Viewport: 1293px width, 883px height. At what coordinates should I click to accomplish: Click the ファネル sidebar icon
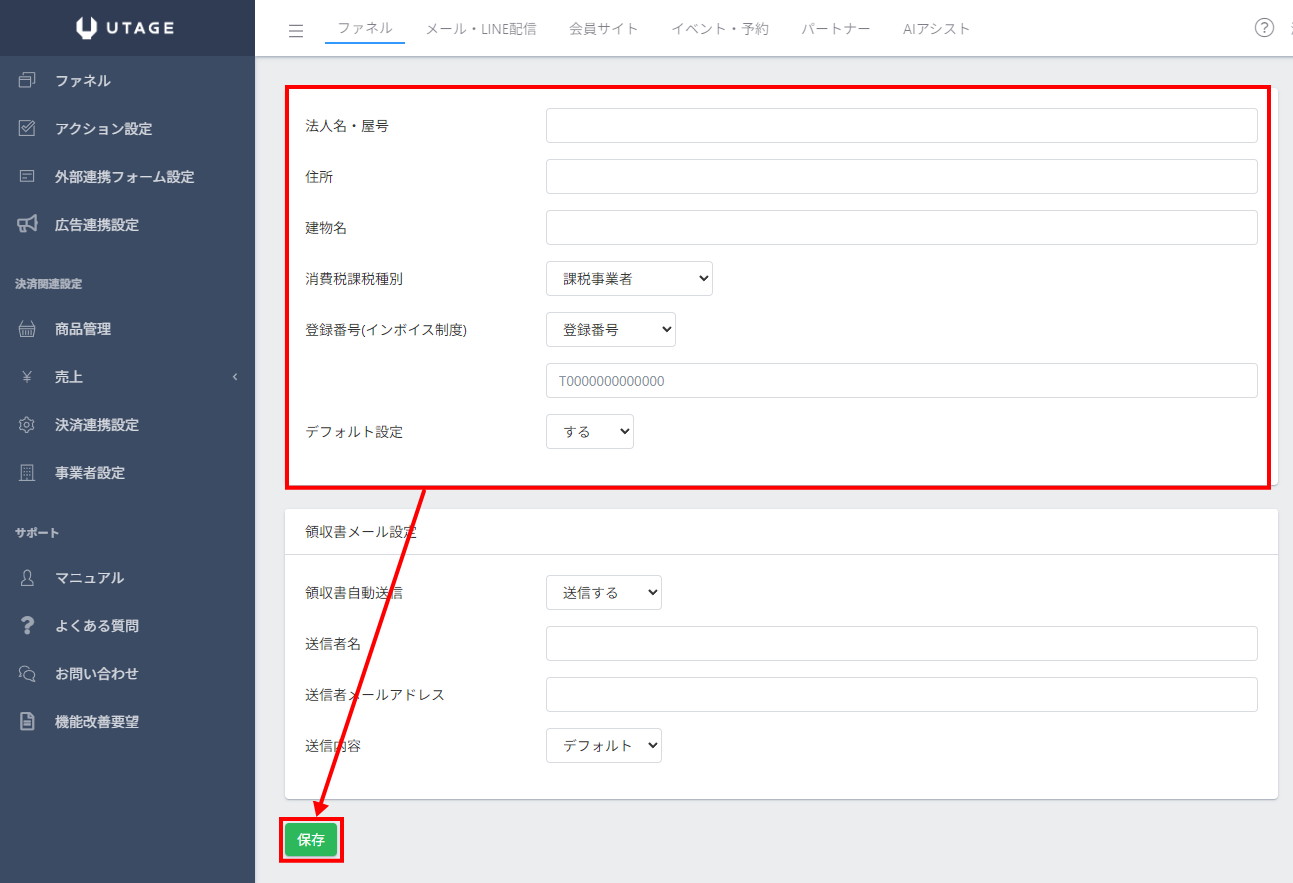pyautogui.click(x=27, y=81)
